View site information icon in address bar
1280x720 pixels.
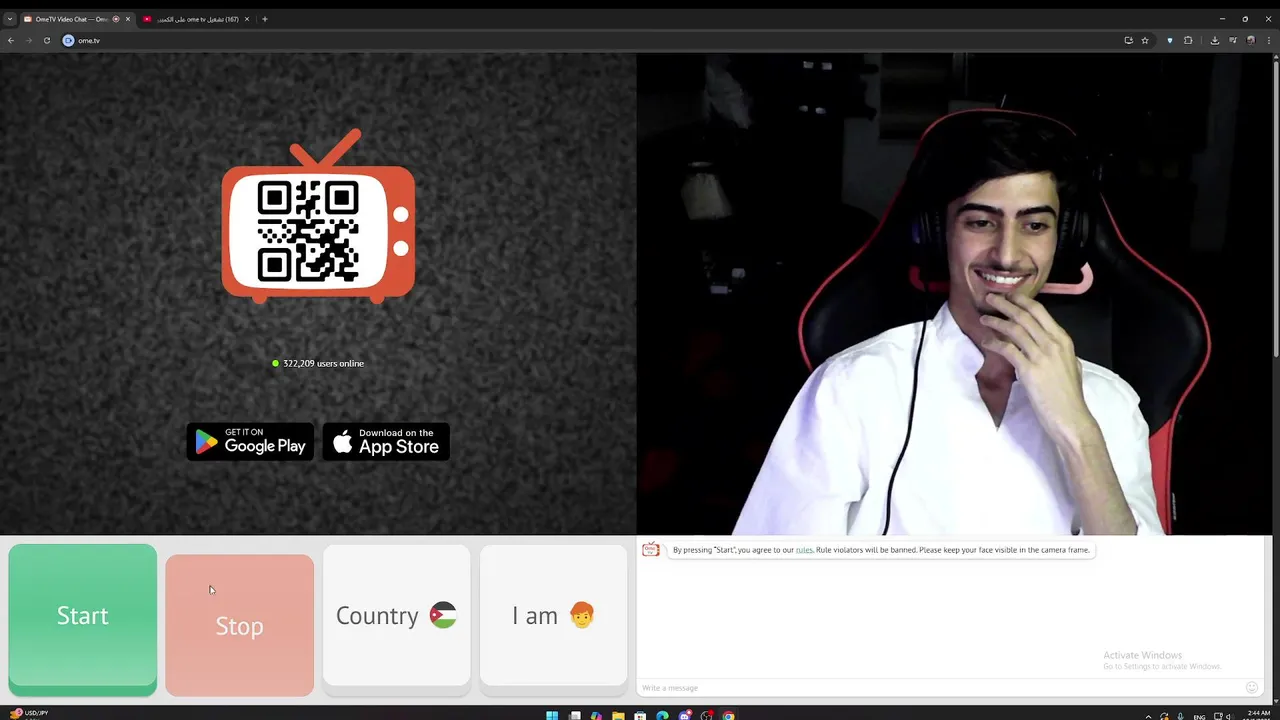click(68, 40)
